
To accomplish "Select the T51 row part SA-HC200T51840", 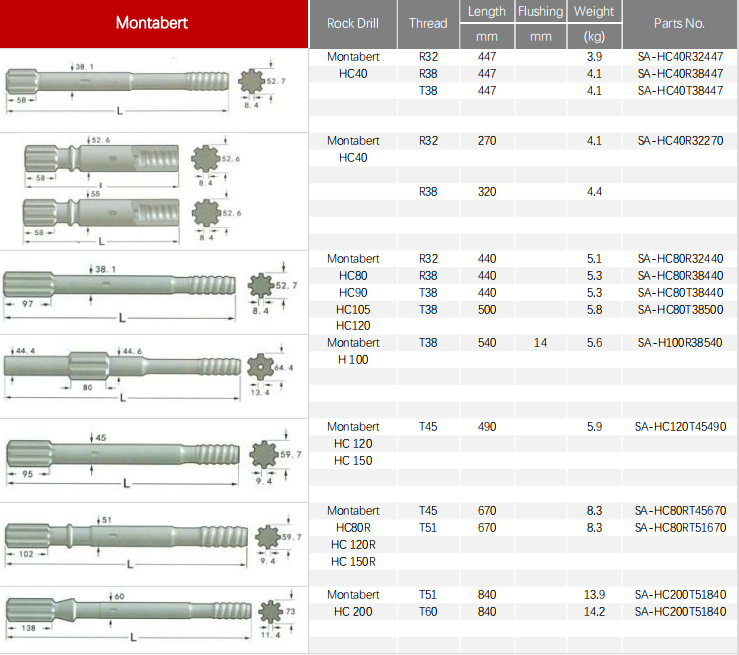I will (680, 595).
